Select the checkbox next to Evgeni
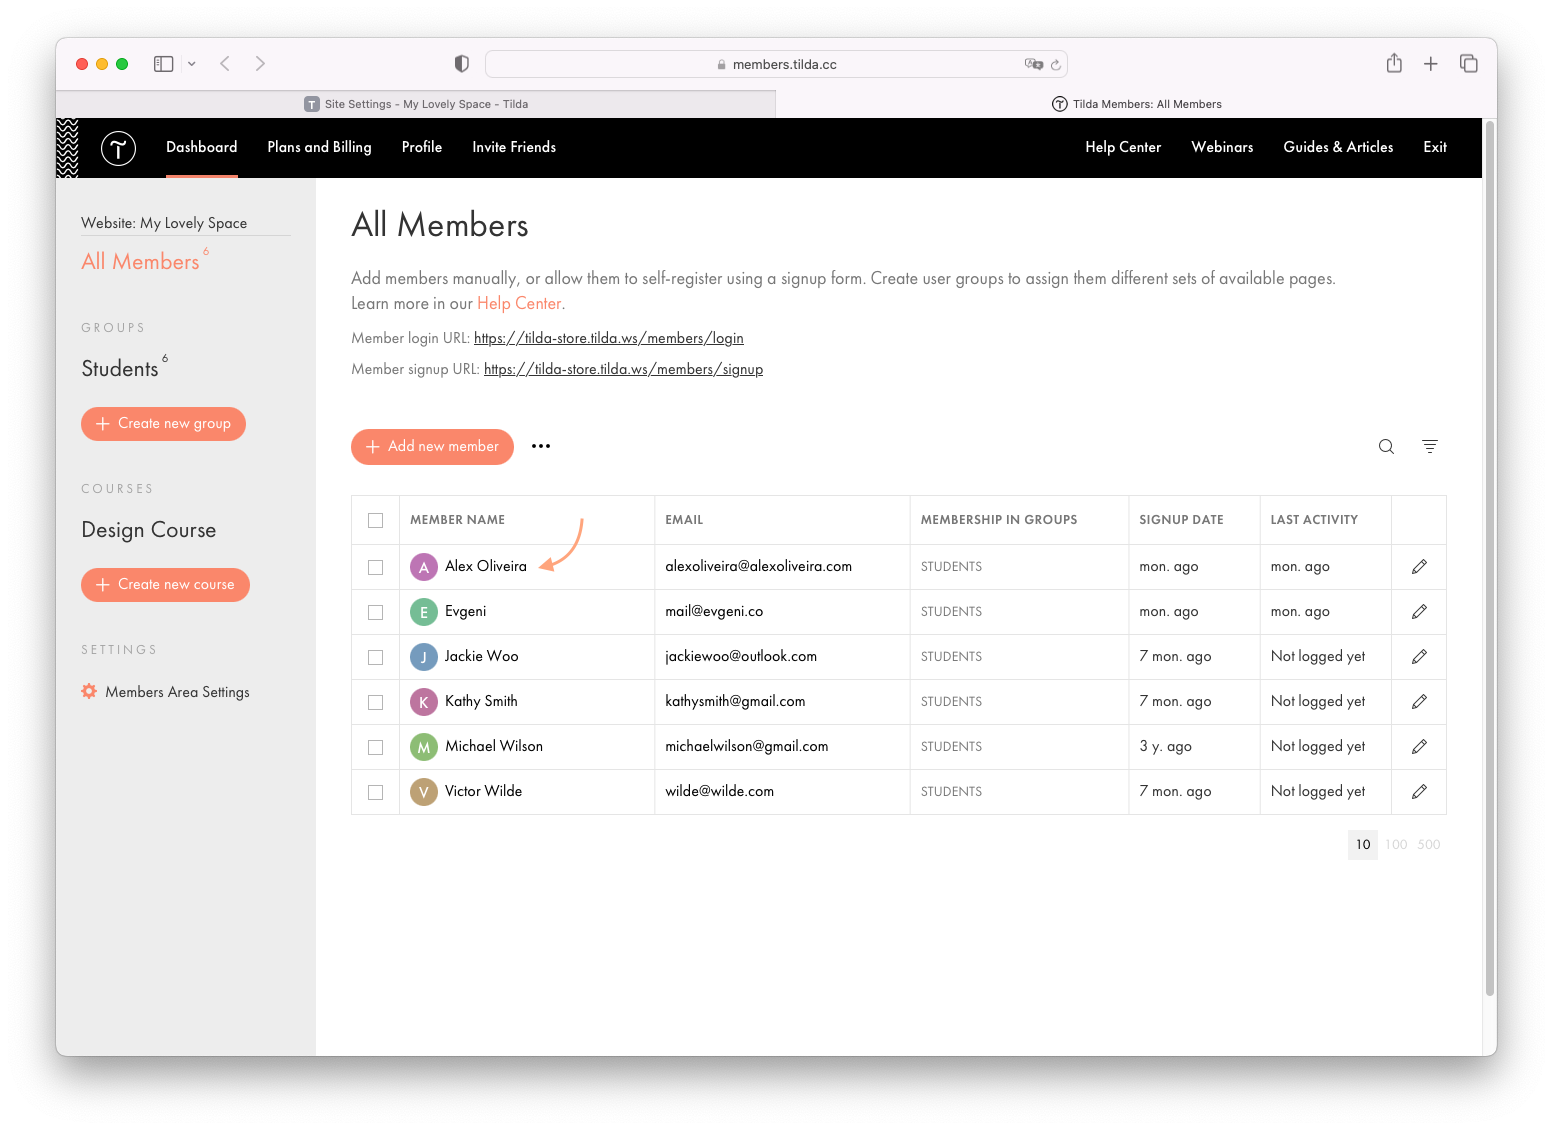Screen dimensions: 1553x1130 (x=375, y=611)
